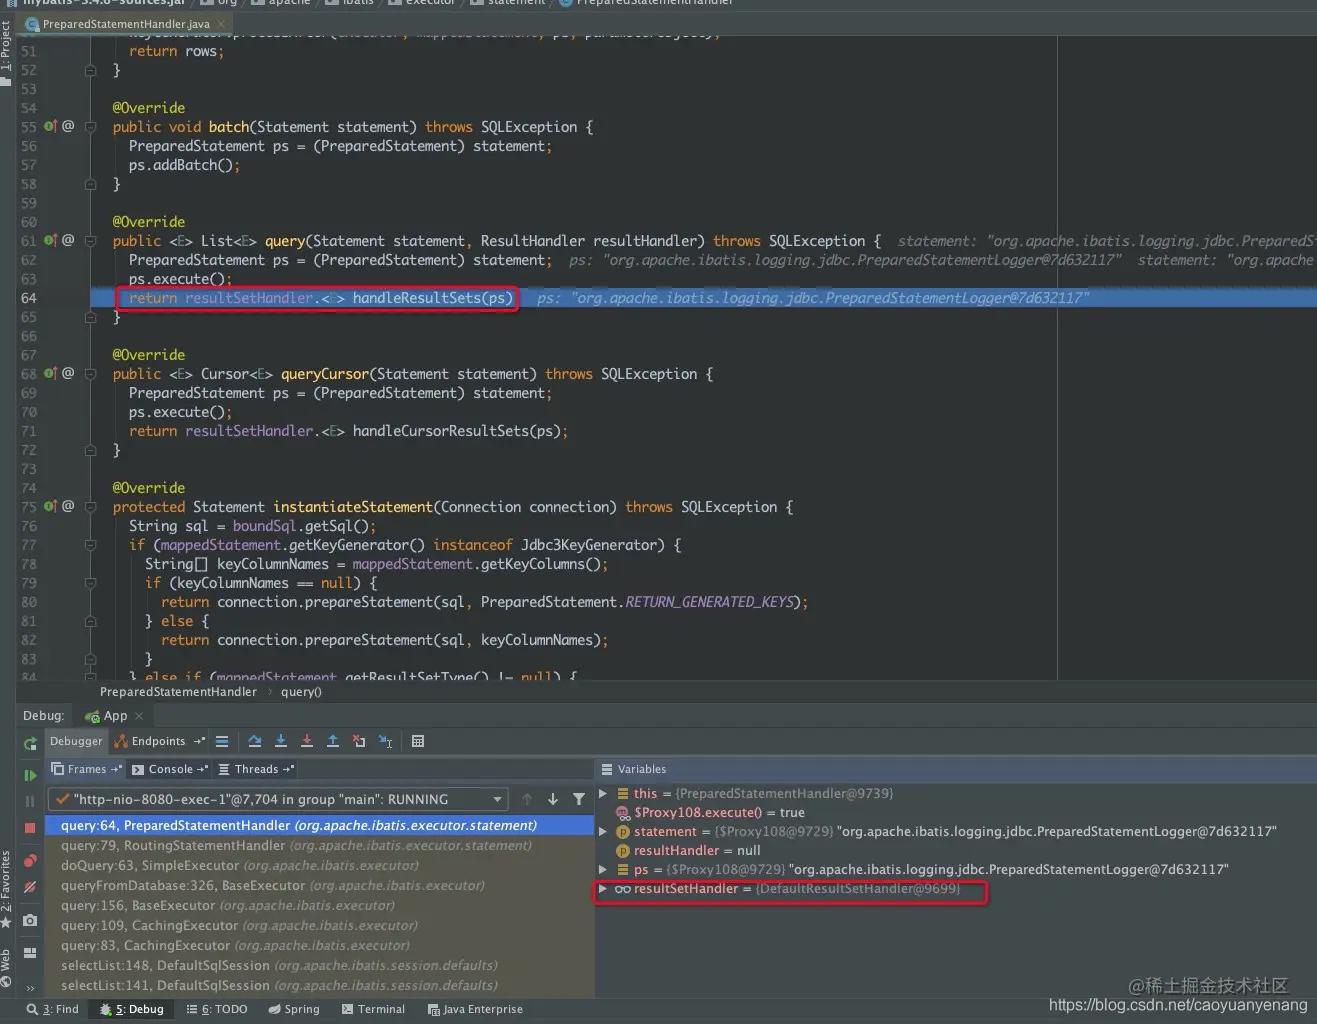Screen dimensions: 1317x1024
Task: Click the camera thread dump icon
Action: click(30, 920)
